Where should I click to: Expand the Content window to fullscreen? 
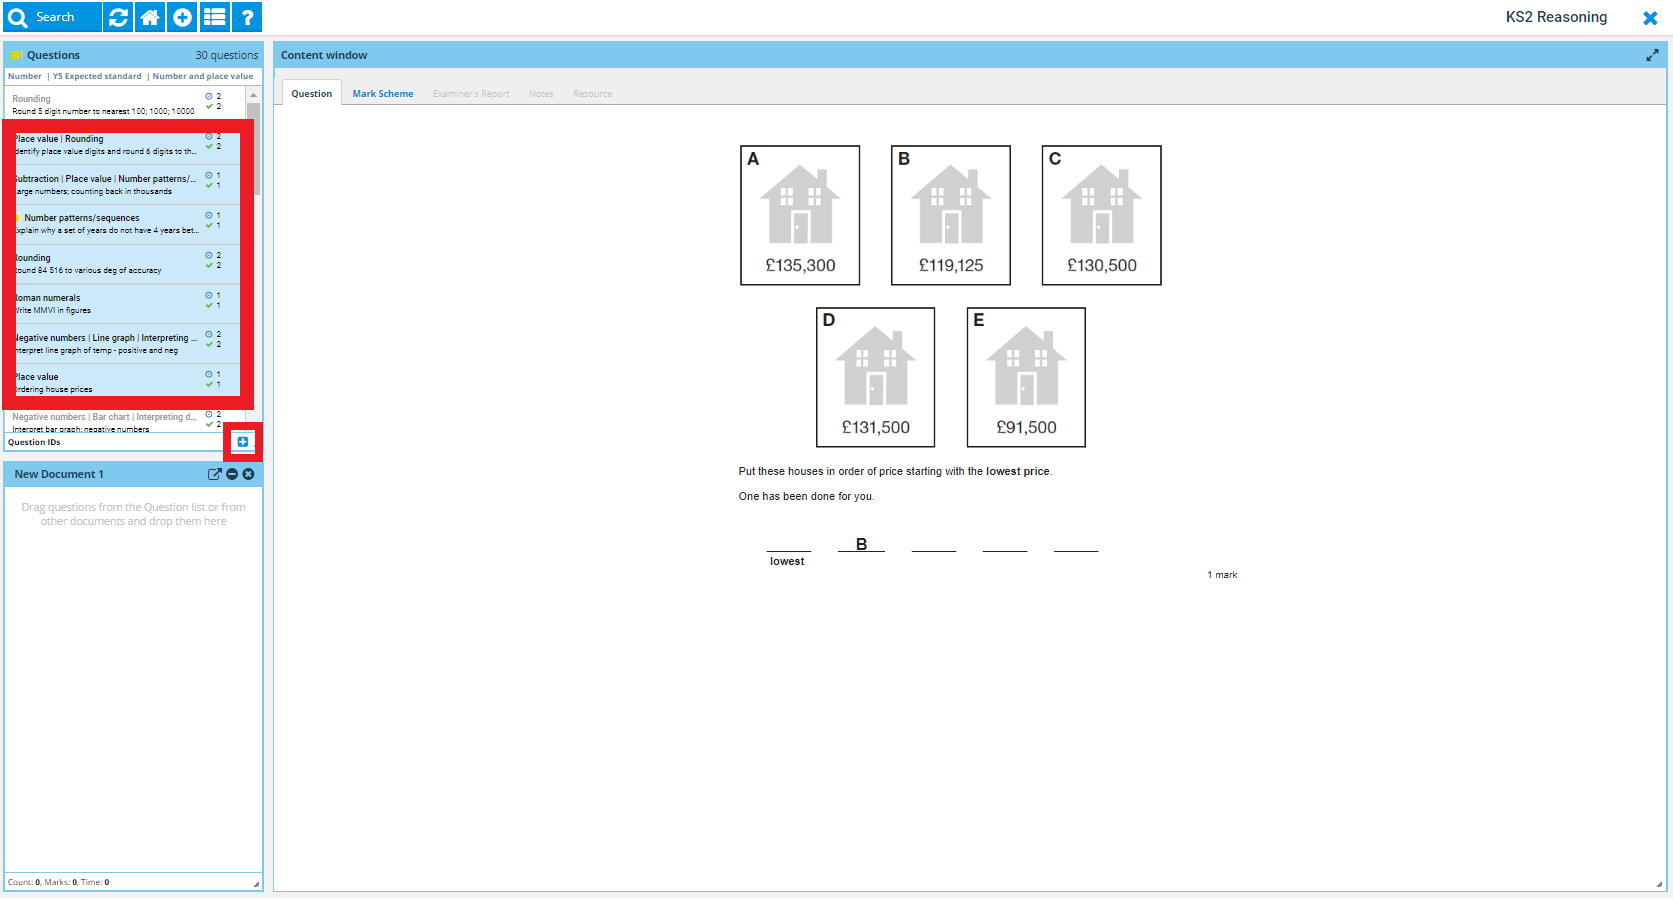tap(1652, 56)
